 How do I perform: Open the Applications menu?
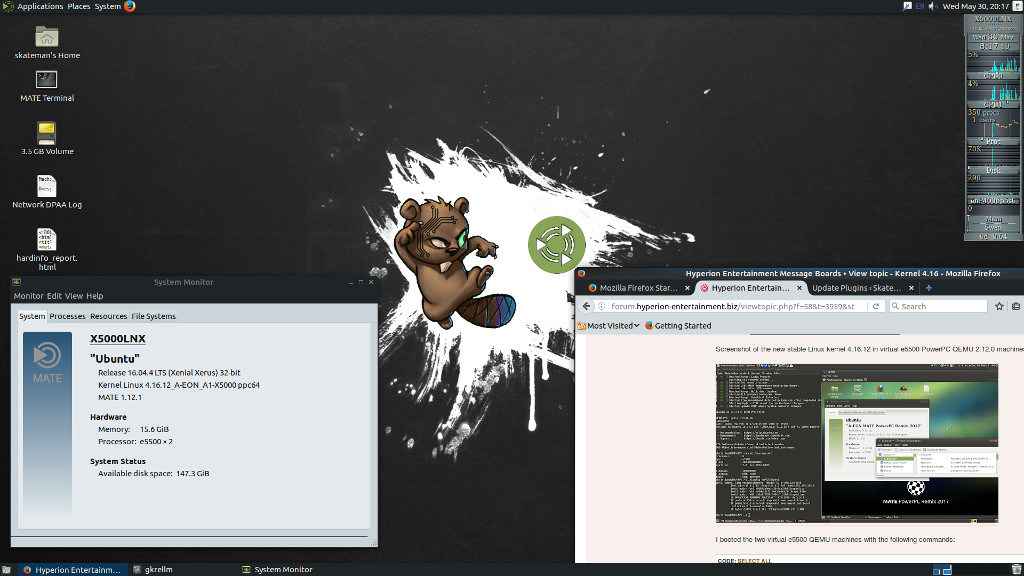coord(40,7)
